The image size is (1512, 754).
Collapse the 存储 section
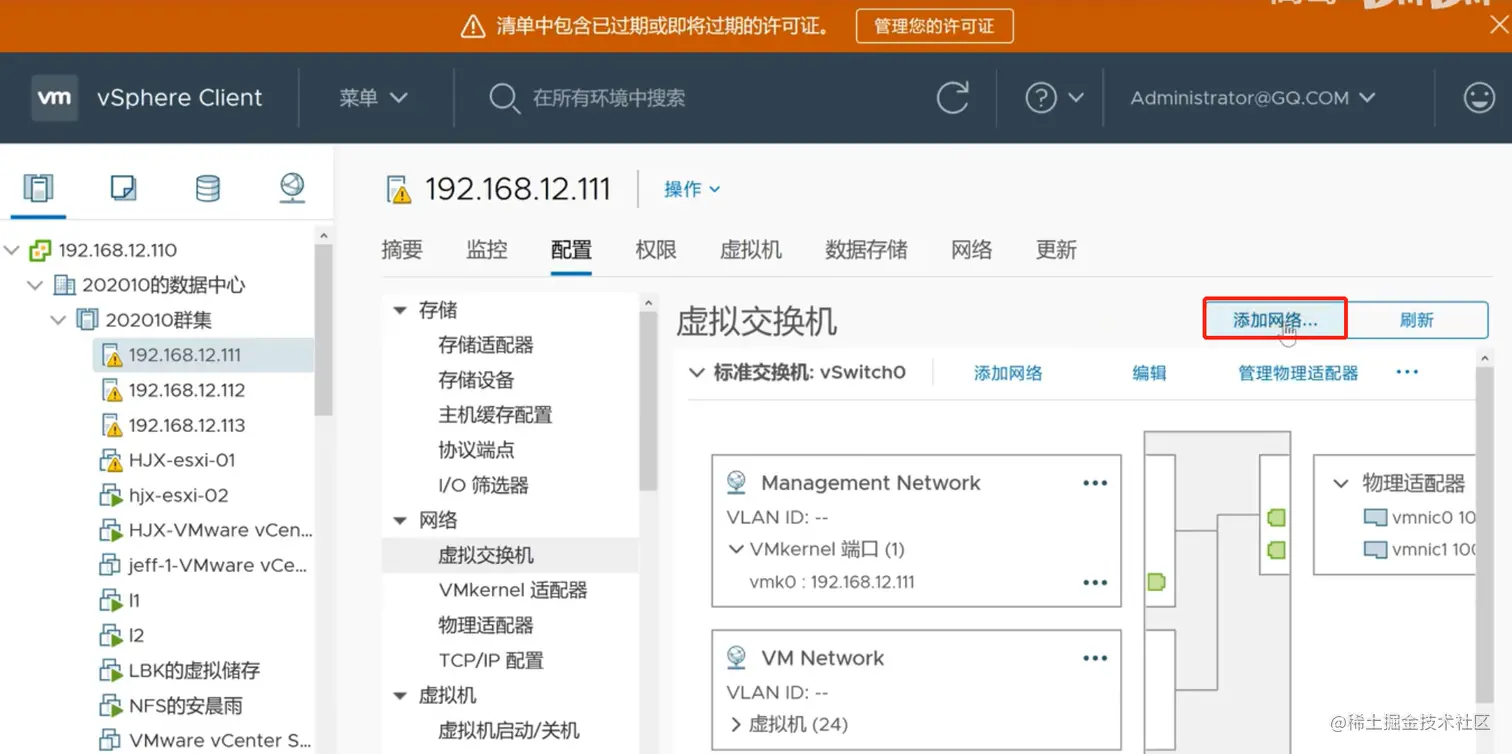[400, 310]
